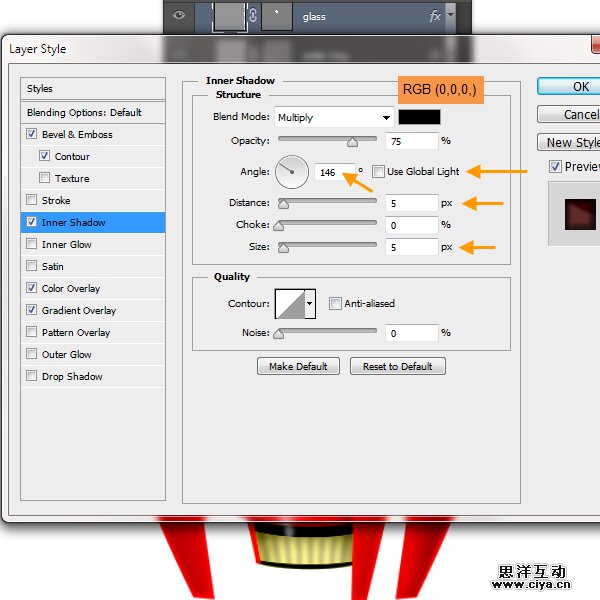
Task: Open the Contour picker dropdown arrow
Action: pos(310,303)
